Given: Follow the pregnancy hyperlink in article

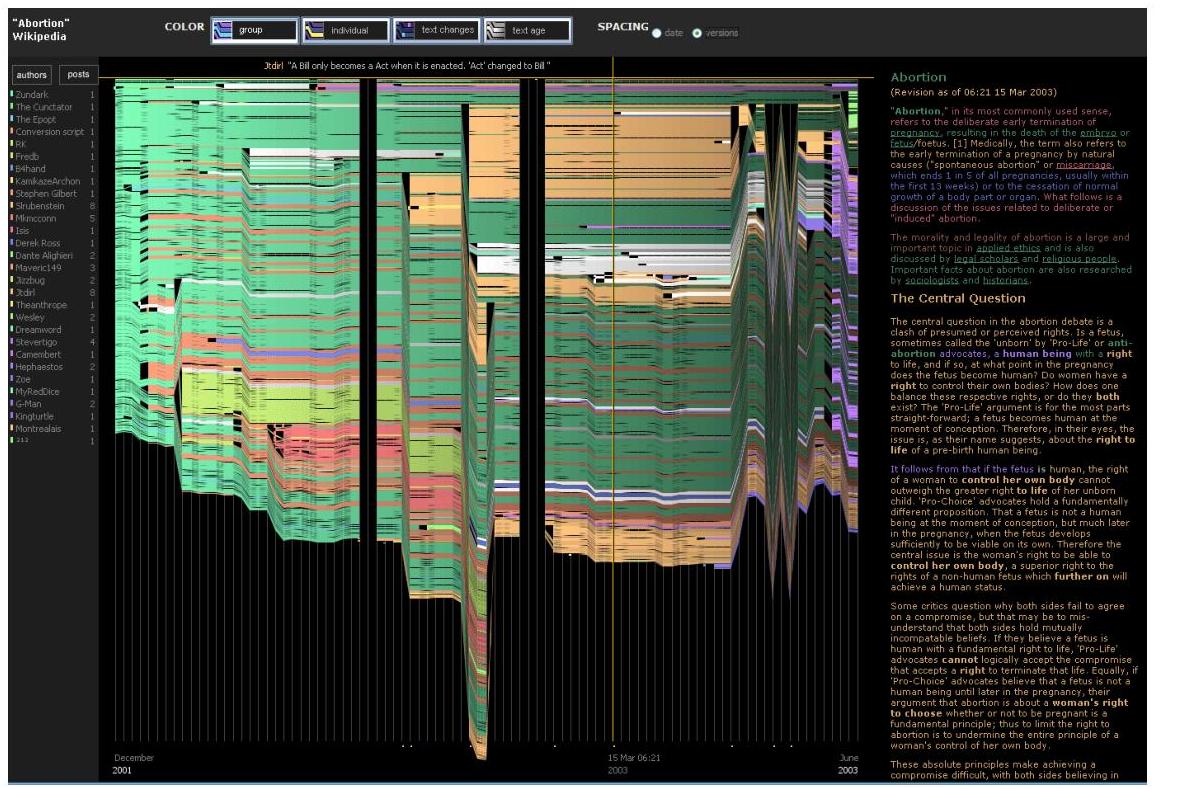Looking at the screenshot, I should [915, 132].
